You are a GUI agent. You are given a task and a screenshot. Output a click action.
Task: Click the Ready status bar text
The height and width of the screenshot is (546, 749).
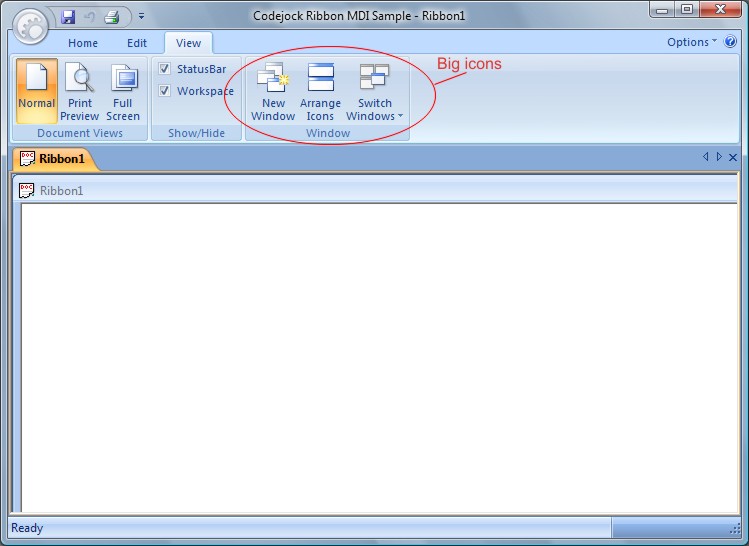coord(27,528)
